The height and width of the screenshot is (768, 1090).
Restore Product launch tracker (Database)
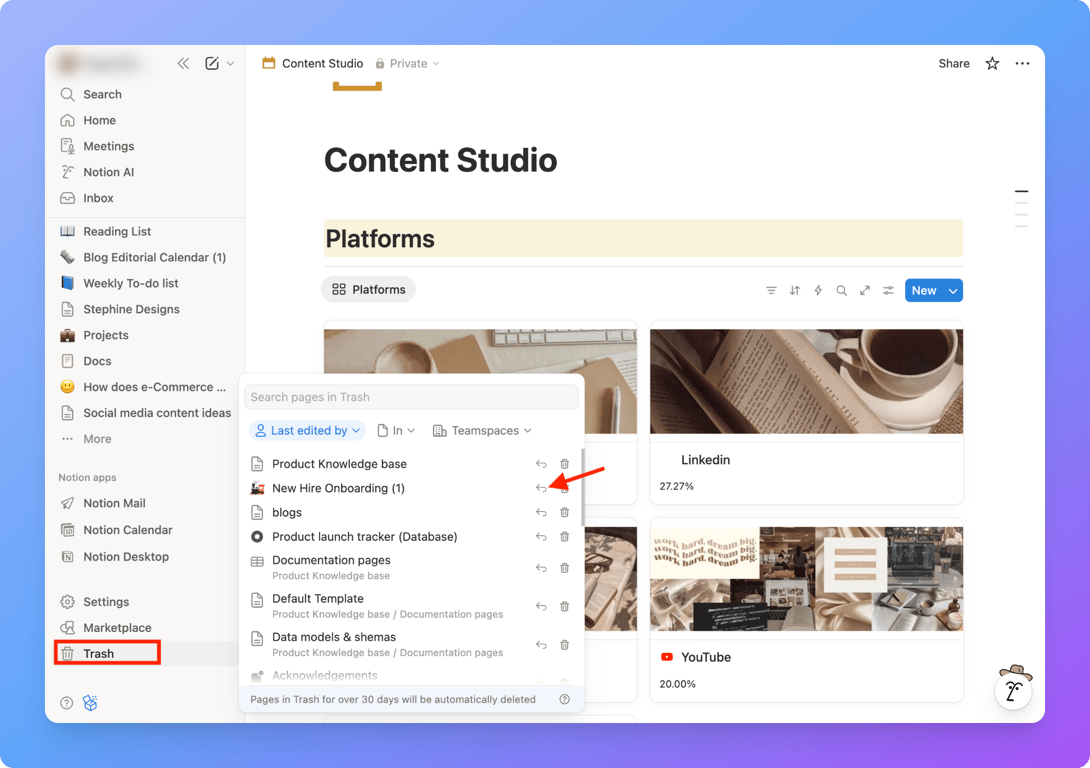pyautogui.click(x=541, y=537)
